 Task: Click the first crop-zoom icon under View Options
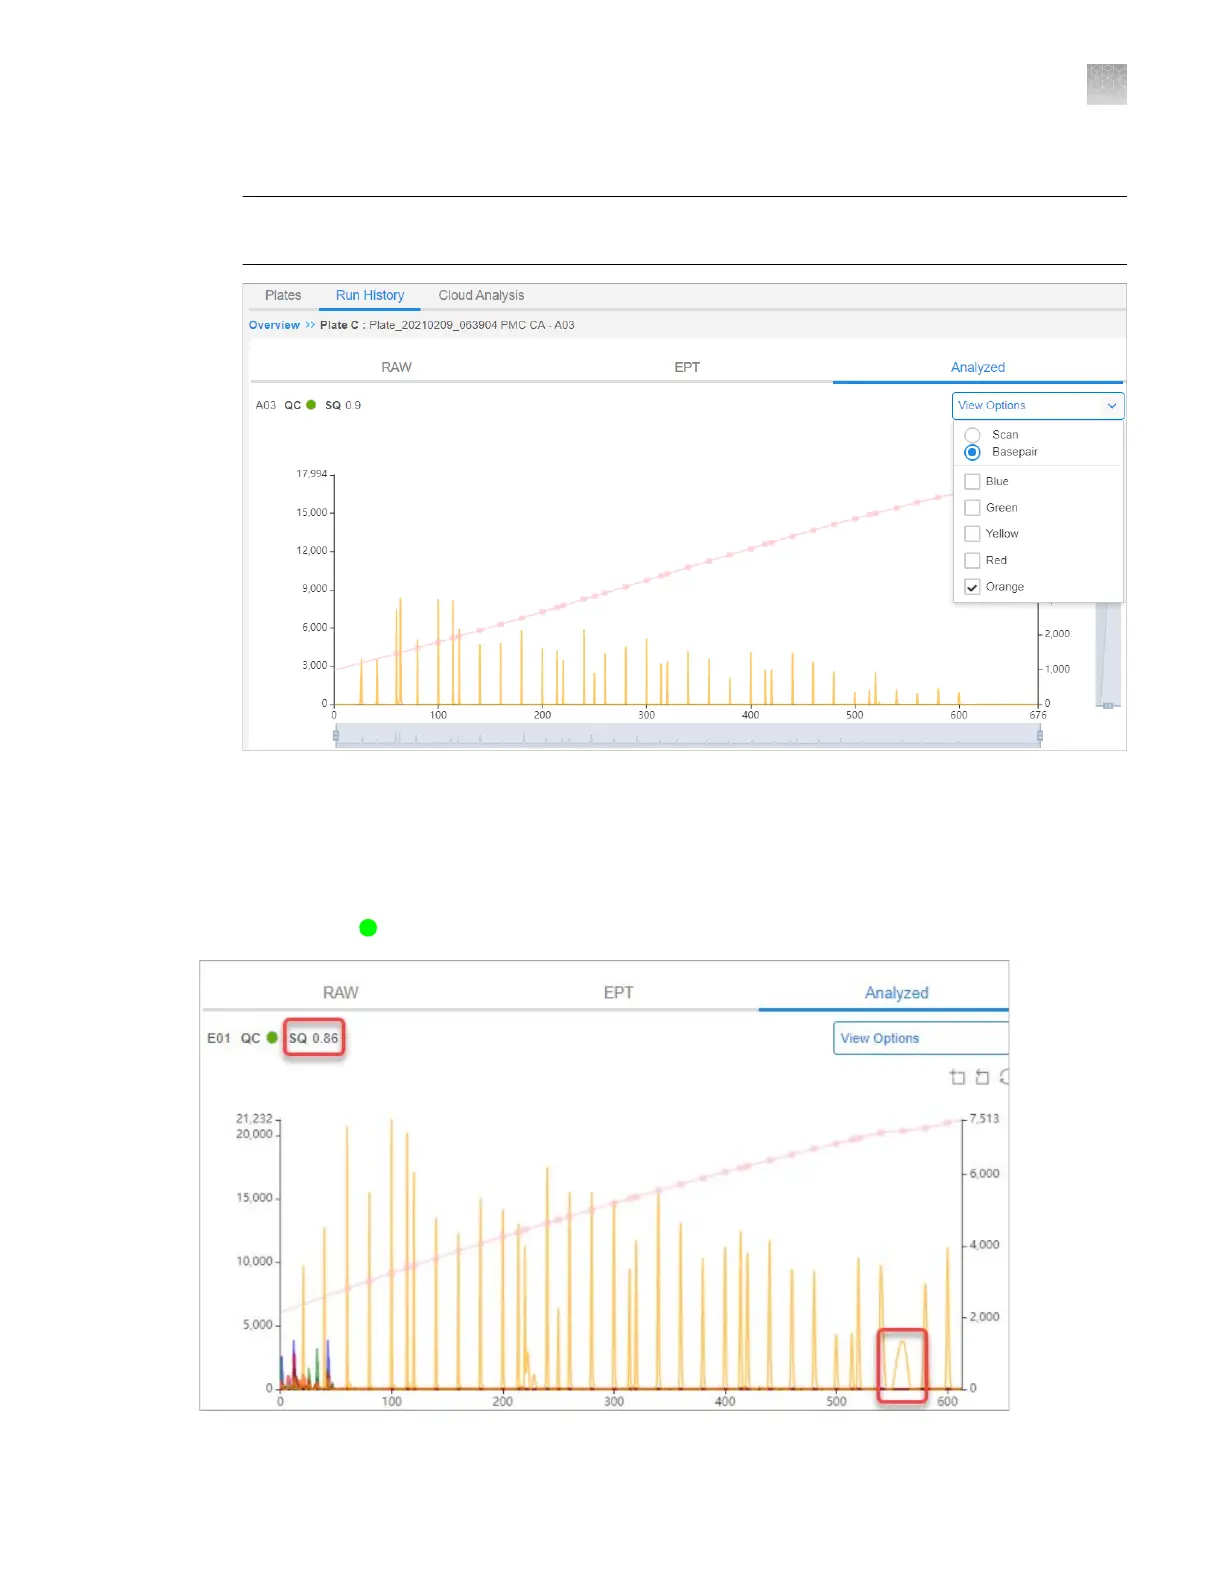click(957, 1077)
